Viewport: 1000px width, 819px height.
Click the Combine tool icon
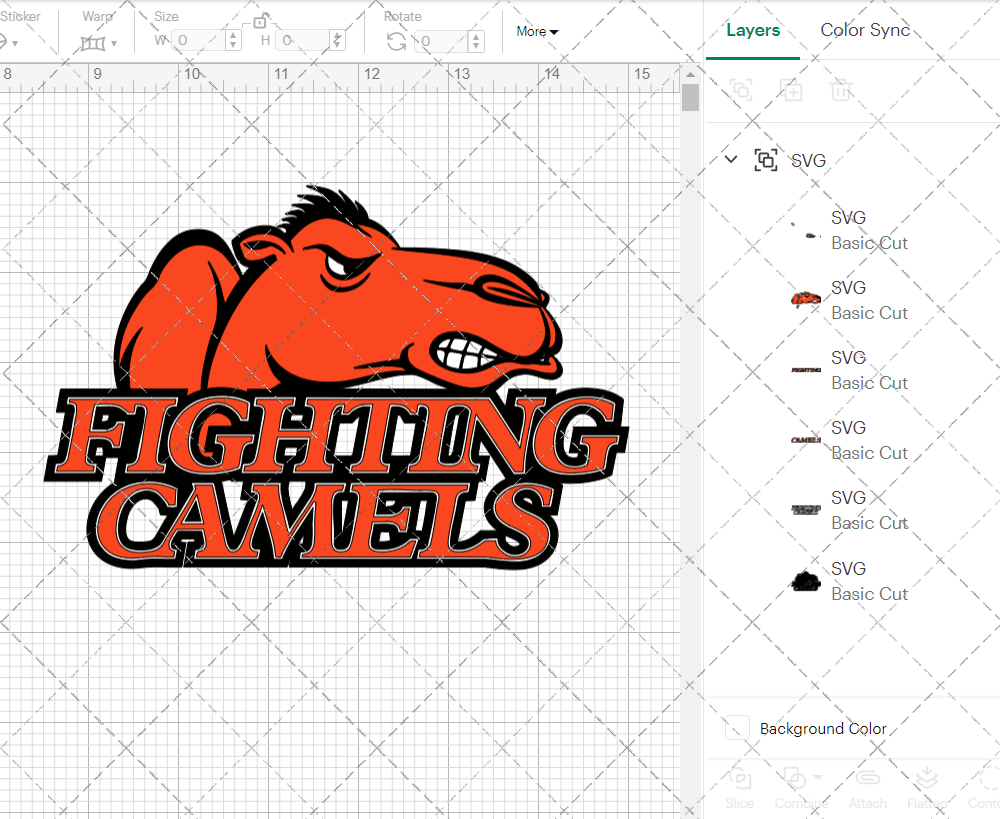(795, 778)
